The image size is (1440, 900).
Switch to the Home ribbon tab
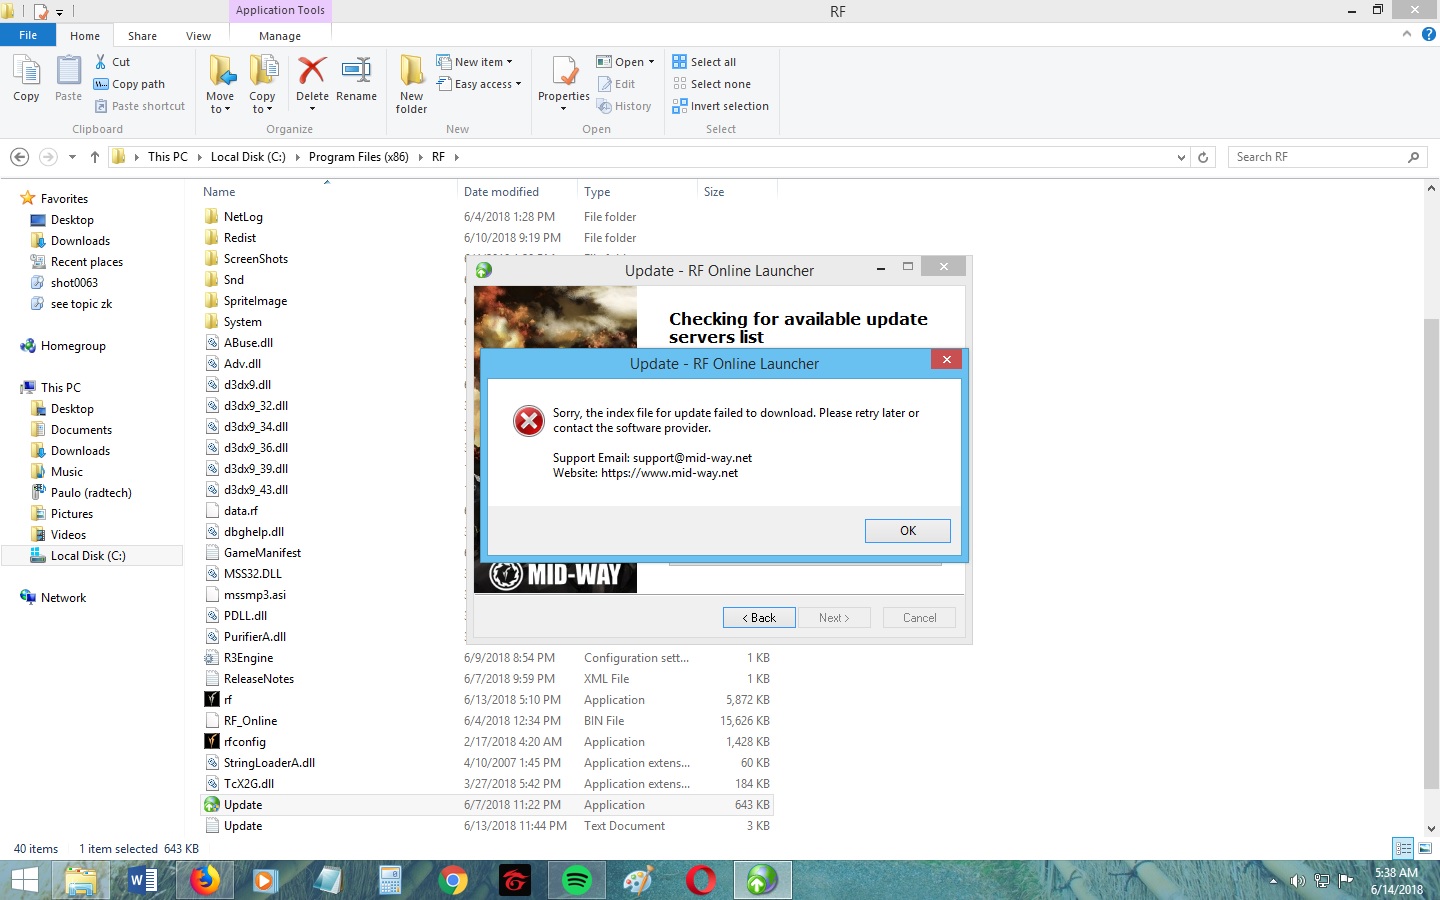click(x=85, y=36)
